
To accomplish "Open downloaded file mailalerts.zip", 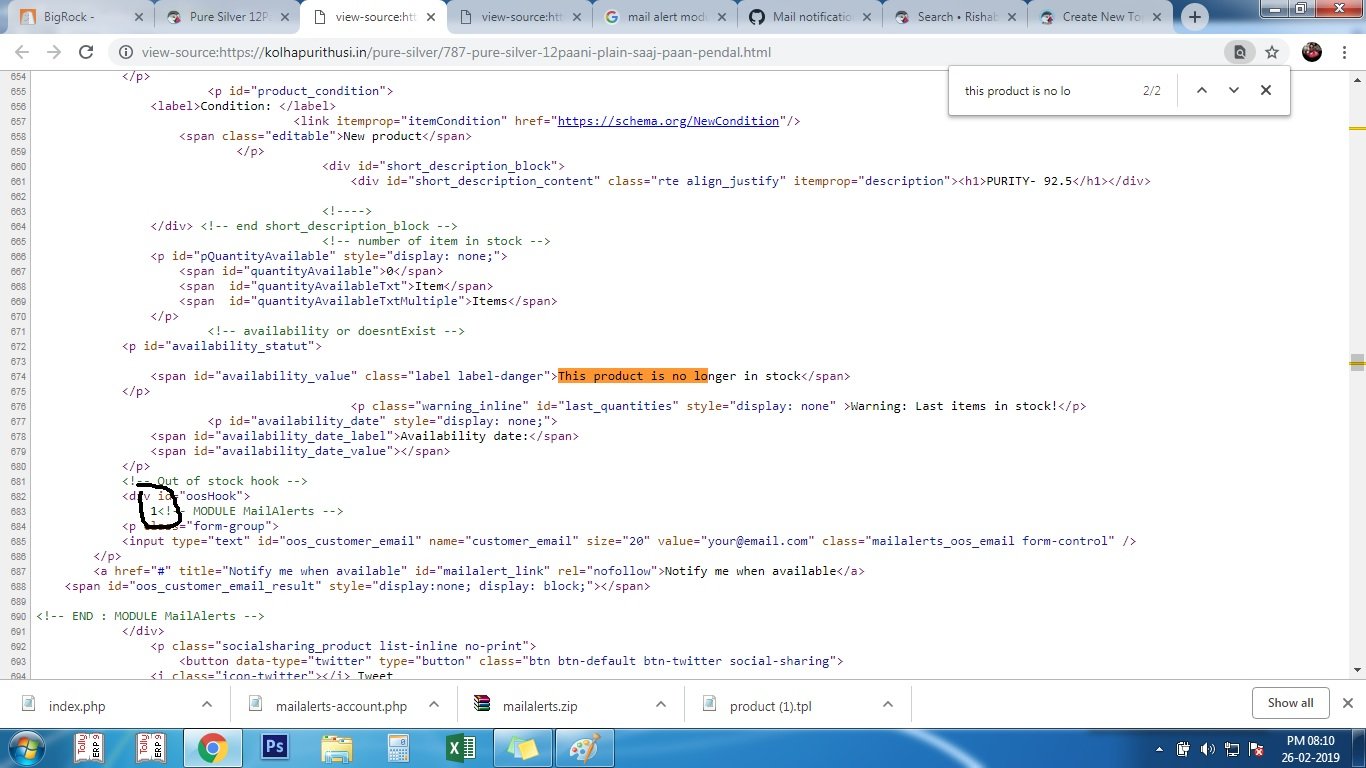I will (540, 706).
